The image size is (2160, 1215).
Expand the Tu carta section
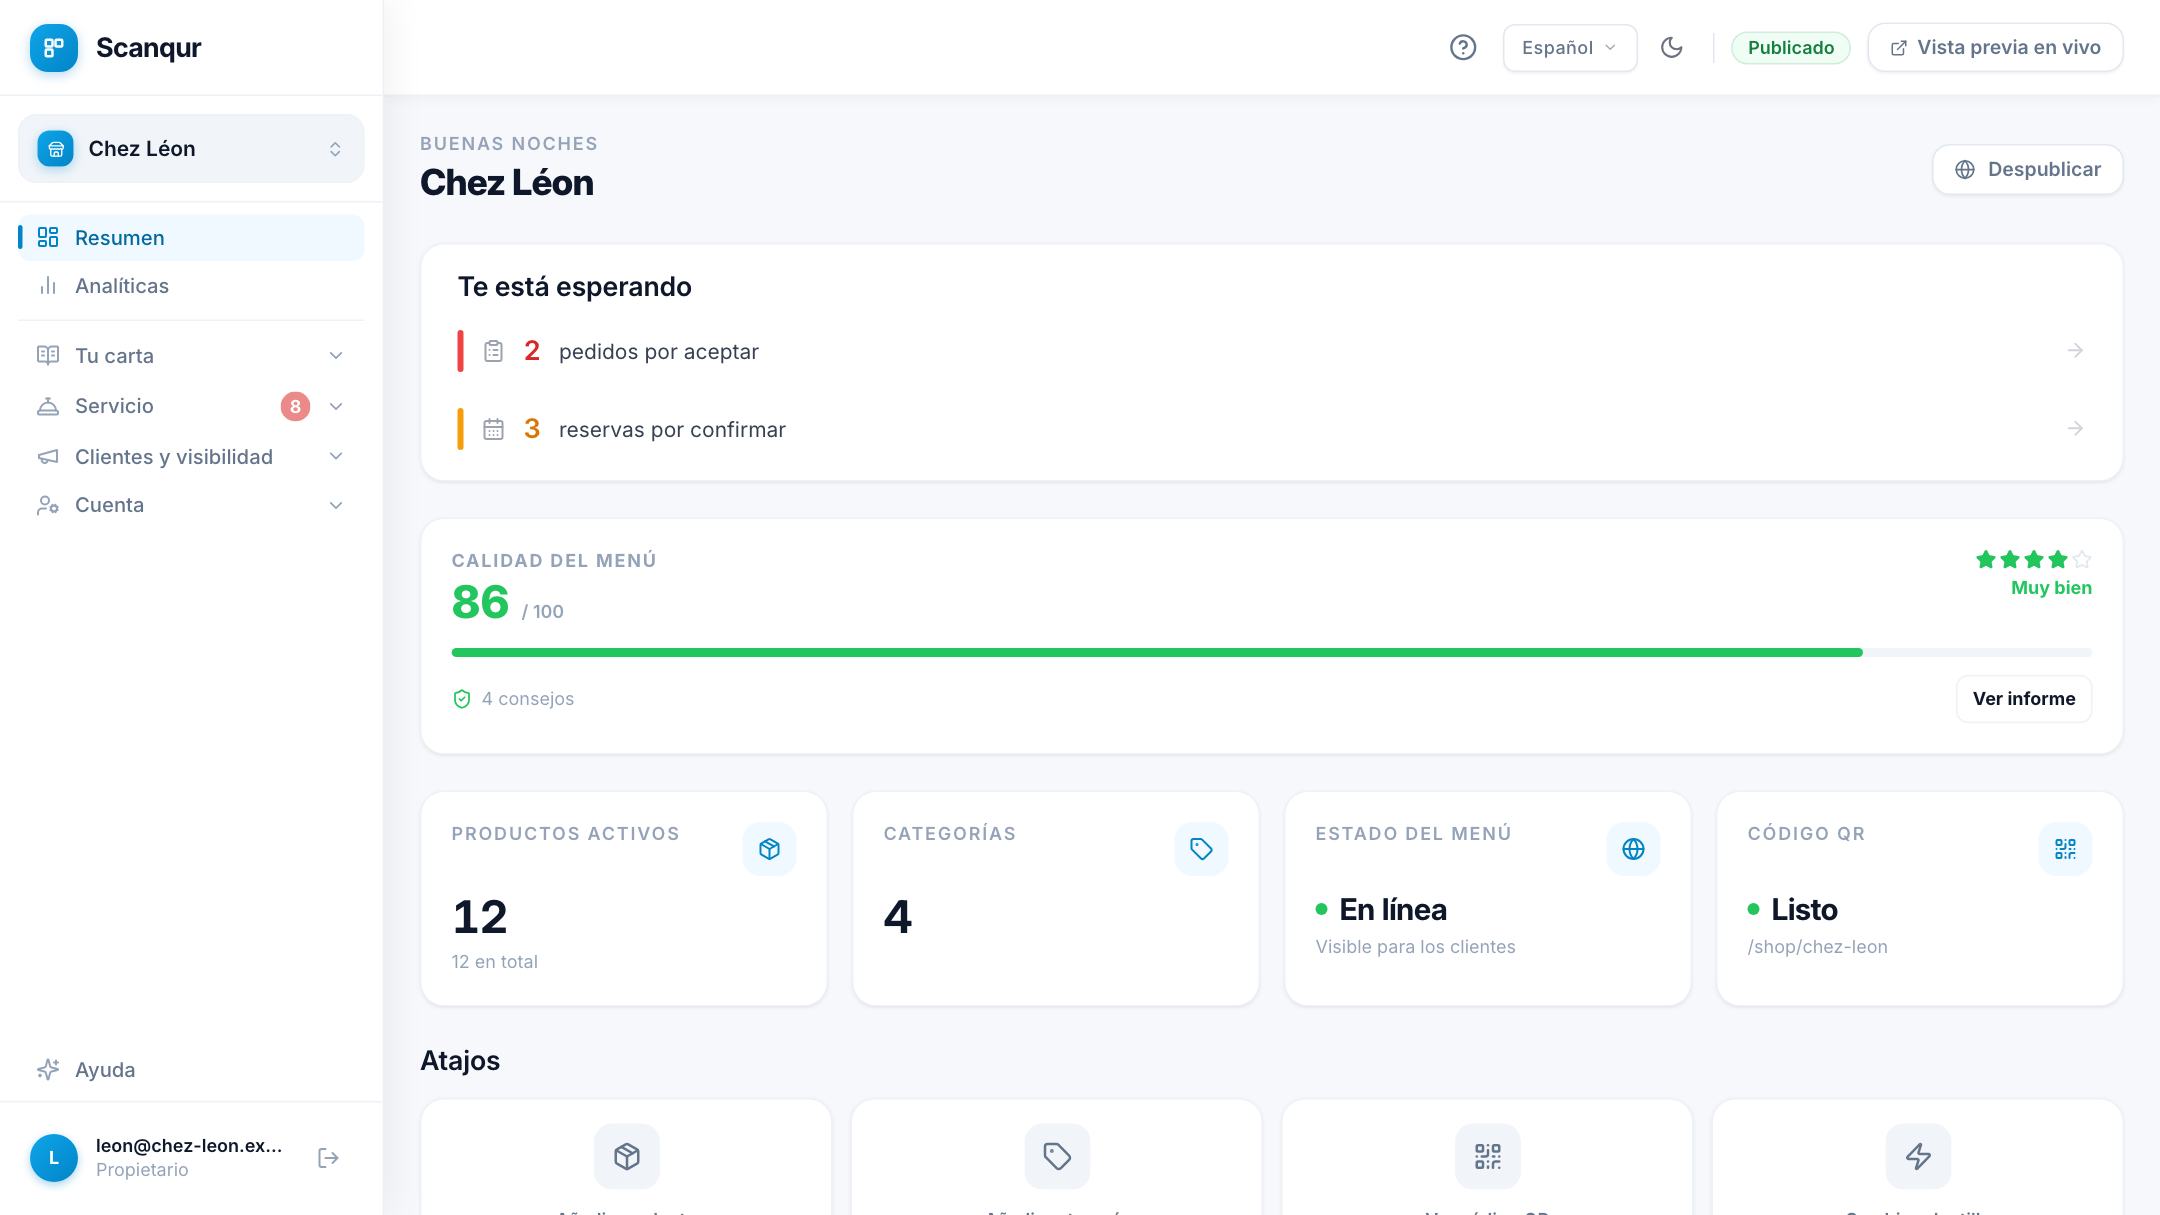191,356
